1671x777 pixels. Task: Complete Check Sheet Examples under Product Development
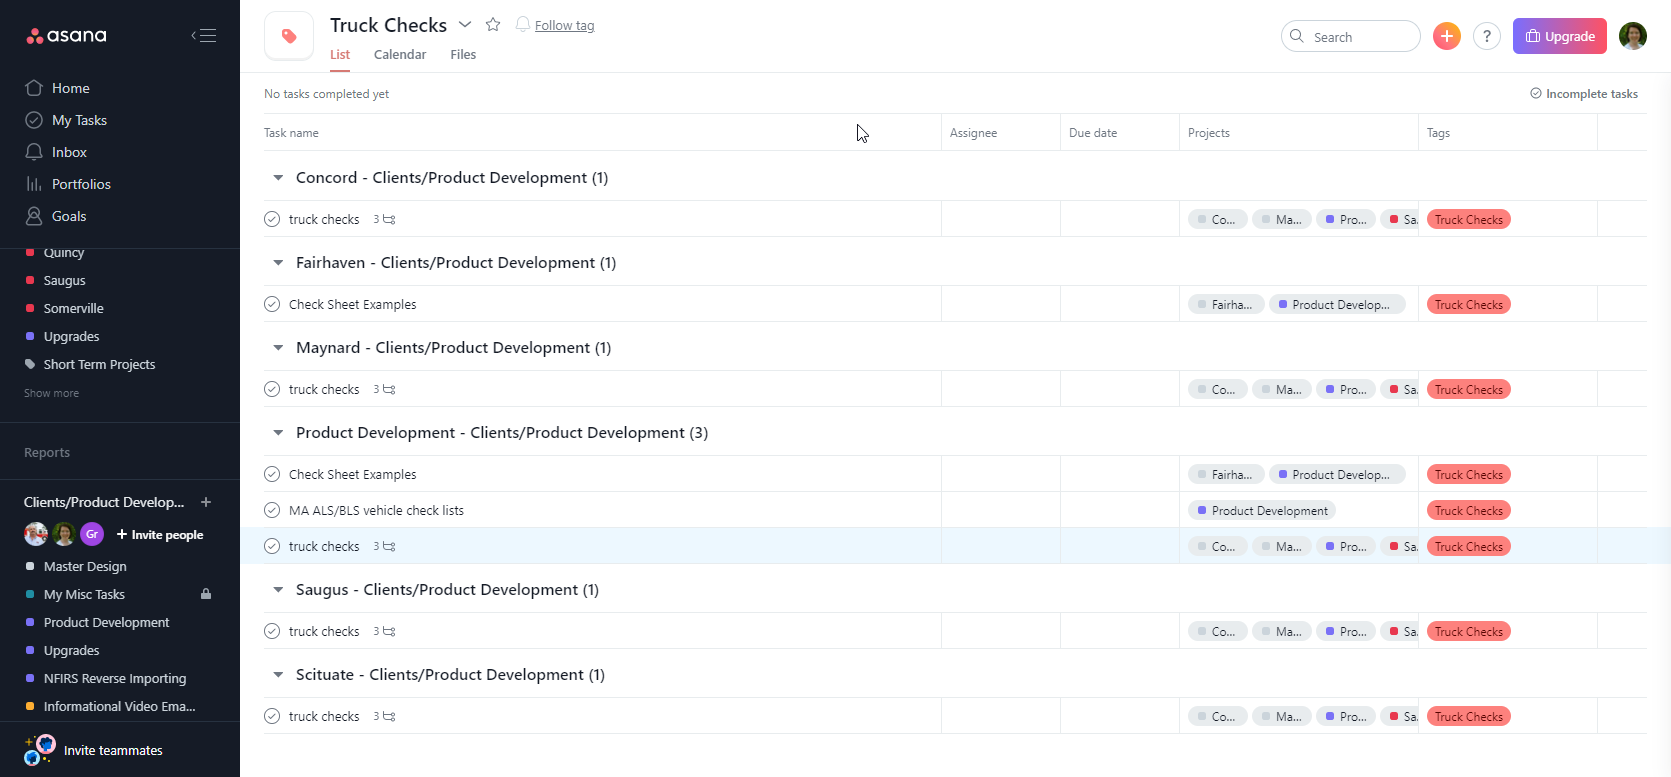tap(272, 474)
